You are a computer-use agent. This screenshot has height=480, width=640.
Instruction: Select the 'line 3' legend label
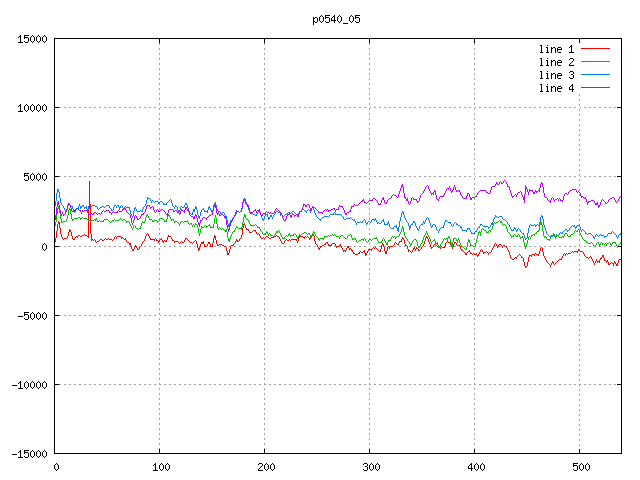pos(556,75)
